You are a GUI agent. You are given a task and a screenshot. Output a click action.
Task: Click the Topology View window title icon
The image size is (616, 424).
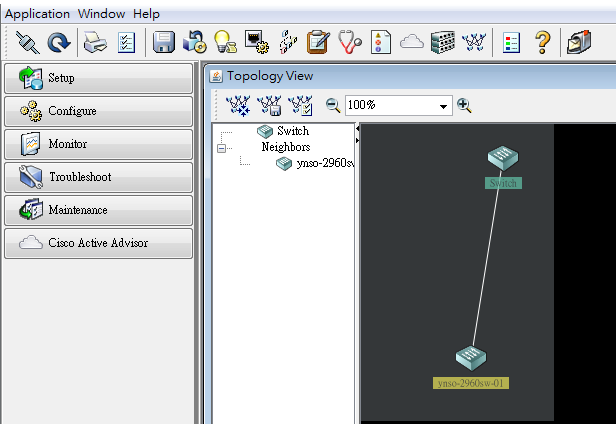coord(216,76)
